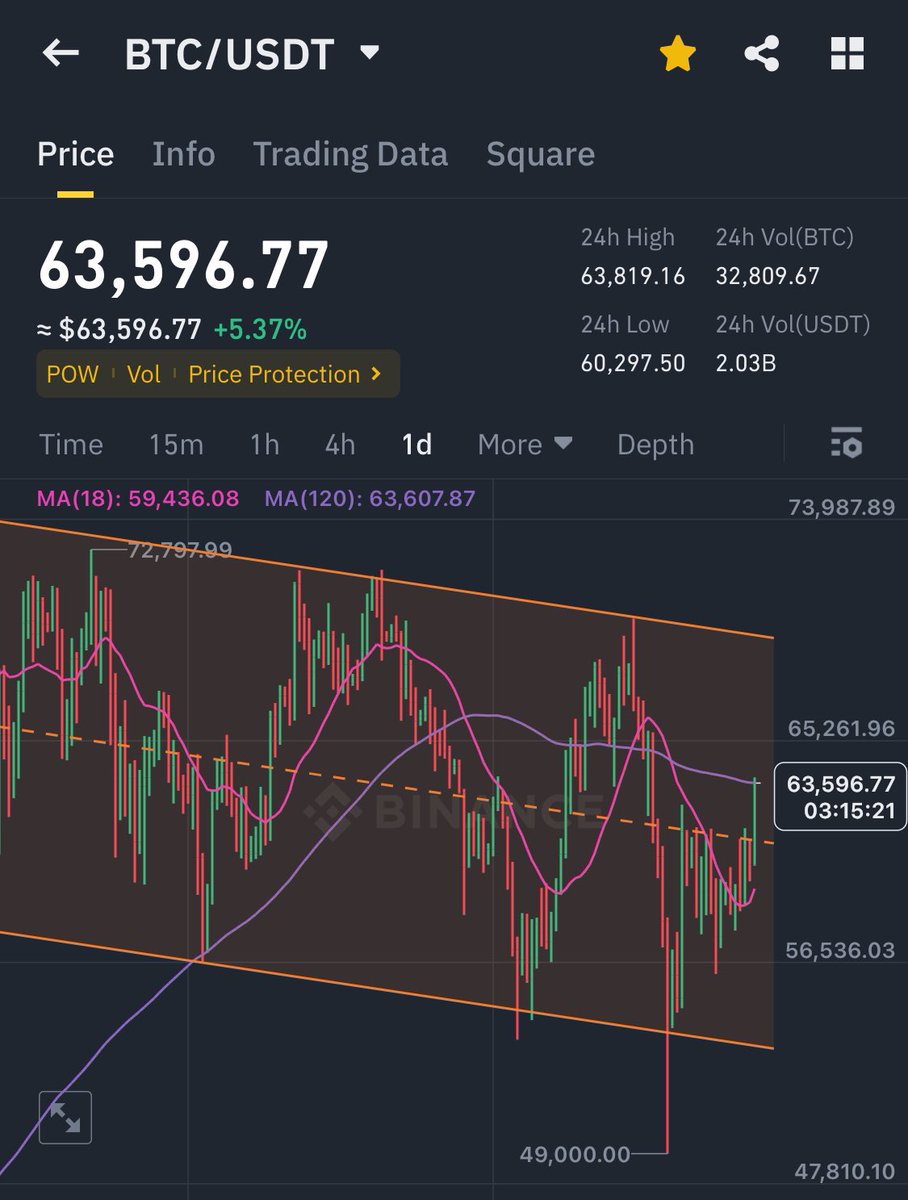
Task: Tap the 24h Vol(BTC) value 32,809.67
Action: 768,276
